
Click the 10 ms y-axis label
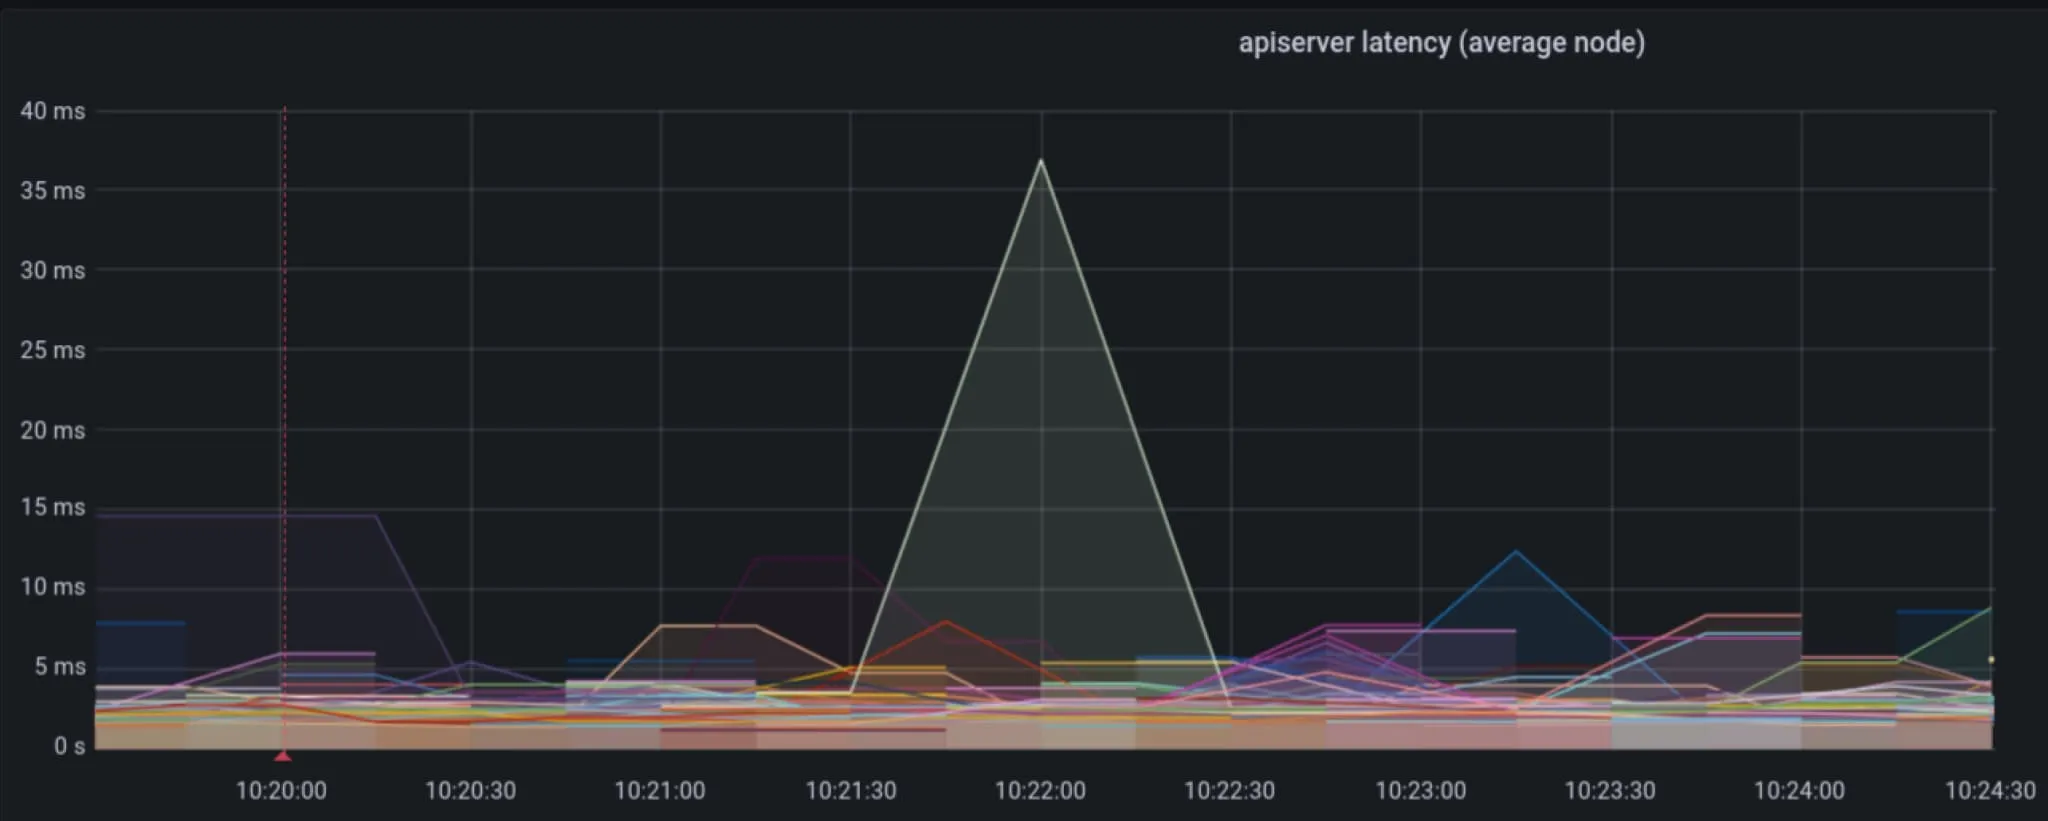click(52, 587)
